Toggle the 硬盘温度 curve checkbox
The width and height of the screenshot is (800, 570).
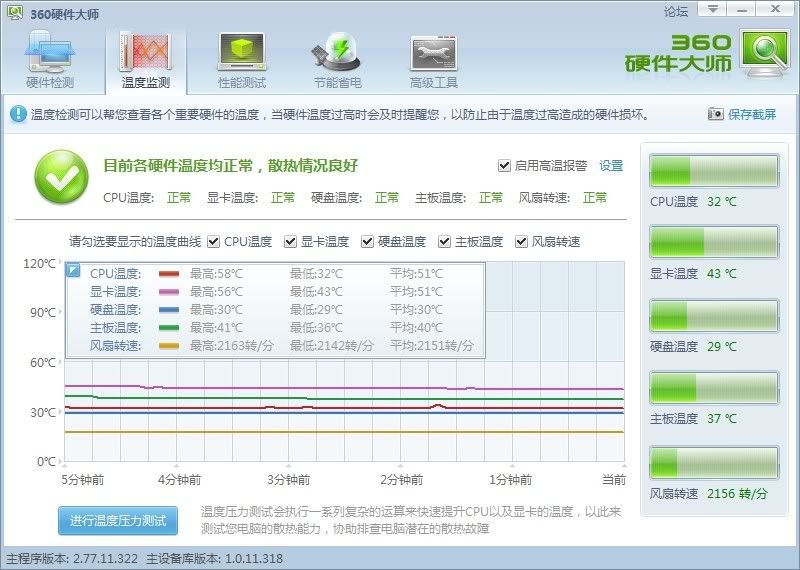coord(367,241)
